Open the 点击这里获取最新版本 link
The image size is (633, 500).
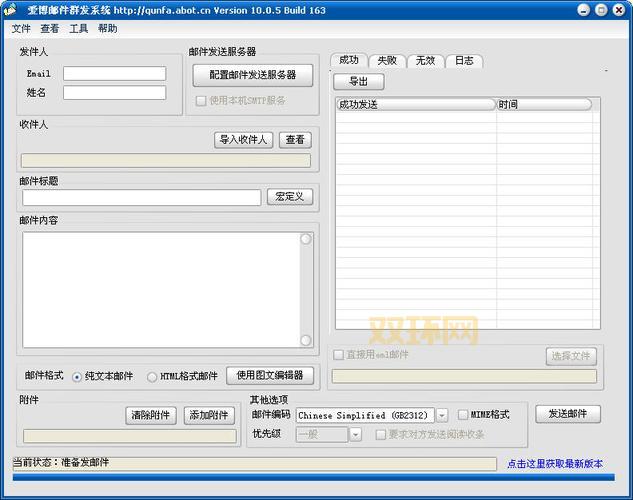(554, 464)
